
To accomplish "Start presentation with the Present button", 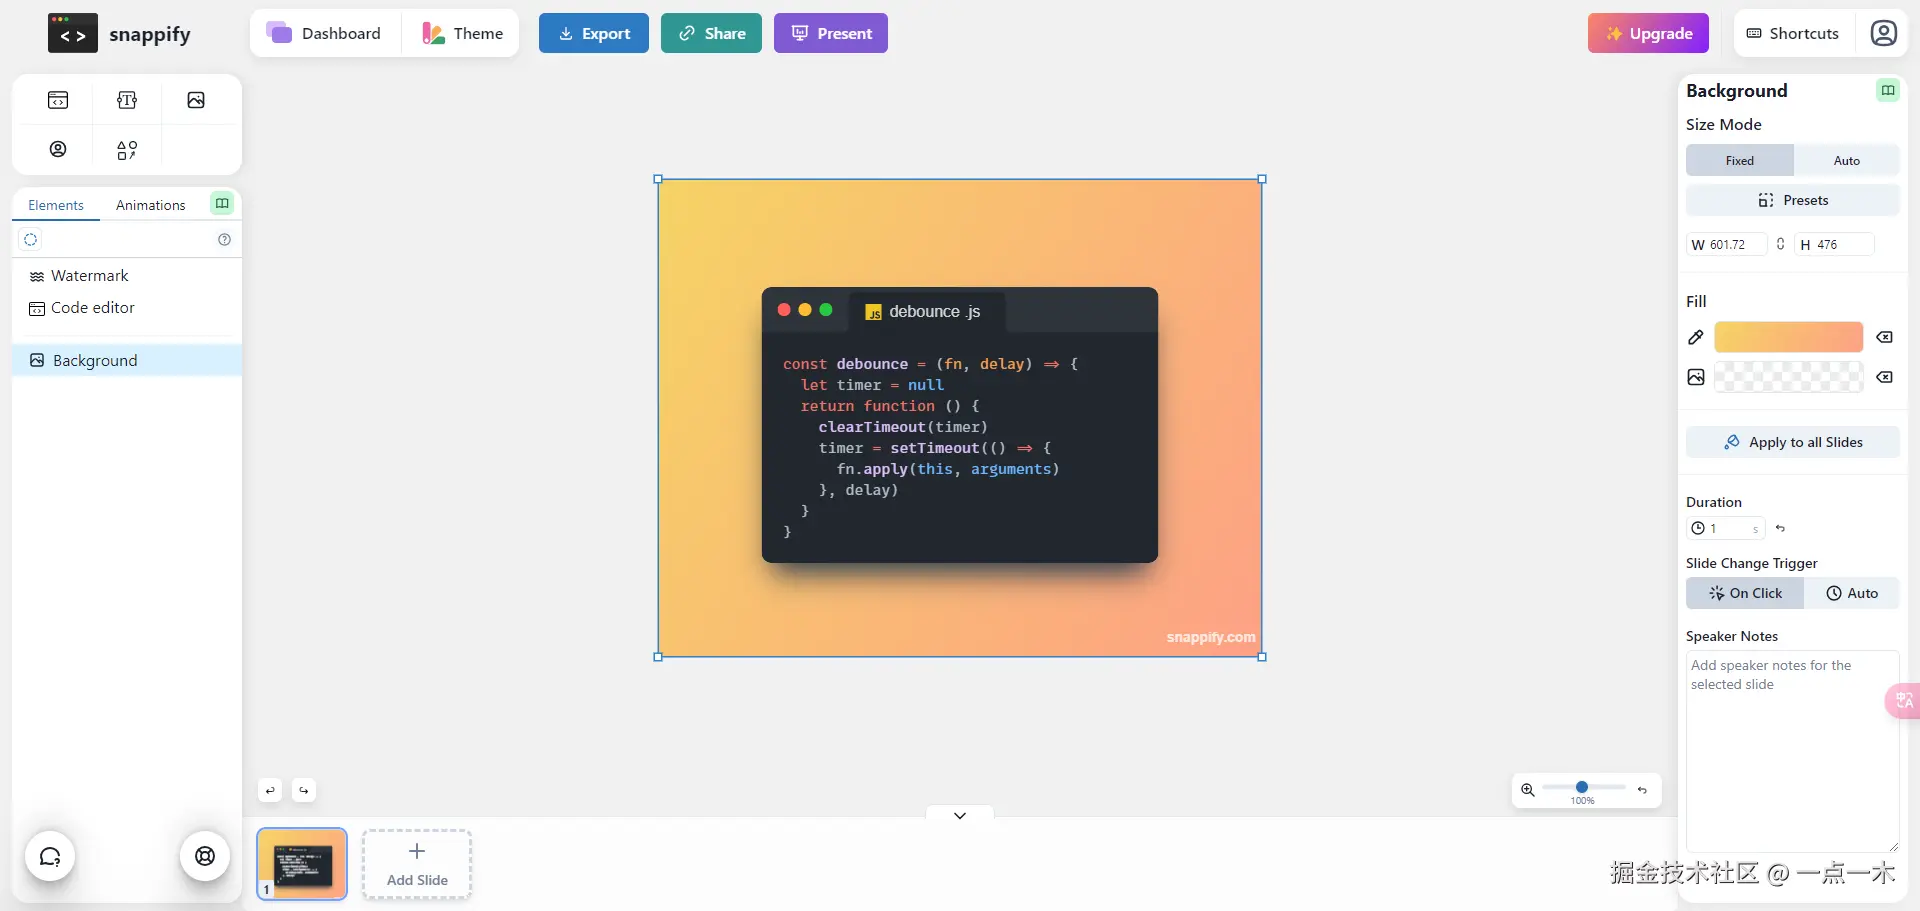I will pos(831,33).
